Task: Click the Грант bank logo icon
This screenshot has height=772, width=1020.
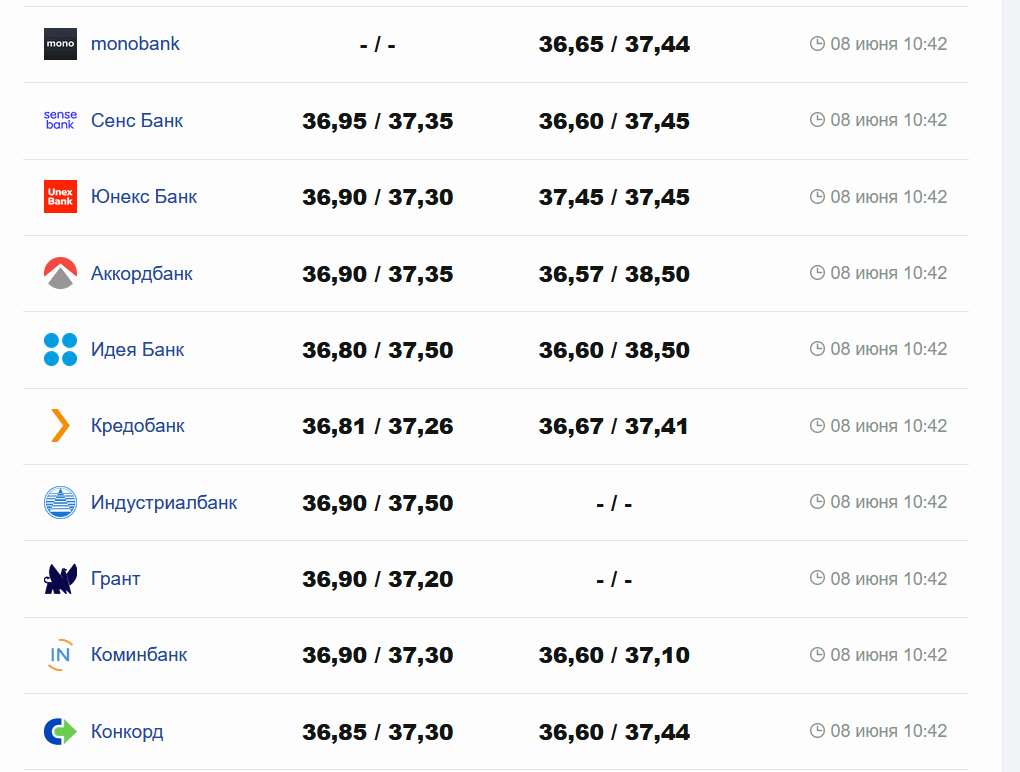Action: (60, 579)
